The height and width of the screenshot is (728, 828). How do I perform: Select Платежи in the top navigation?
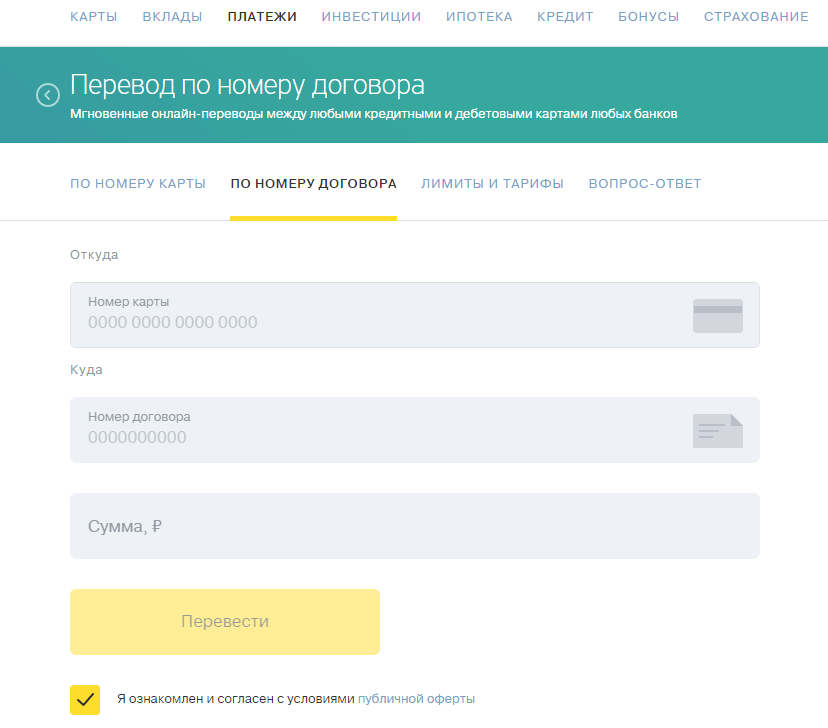coord(262,17)
